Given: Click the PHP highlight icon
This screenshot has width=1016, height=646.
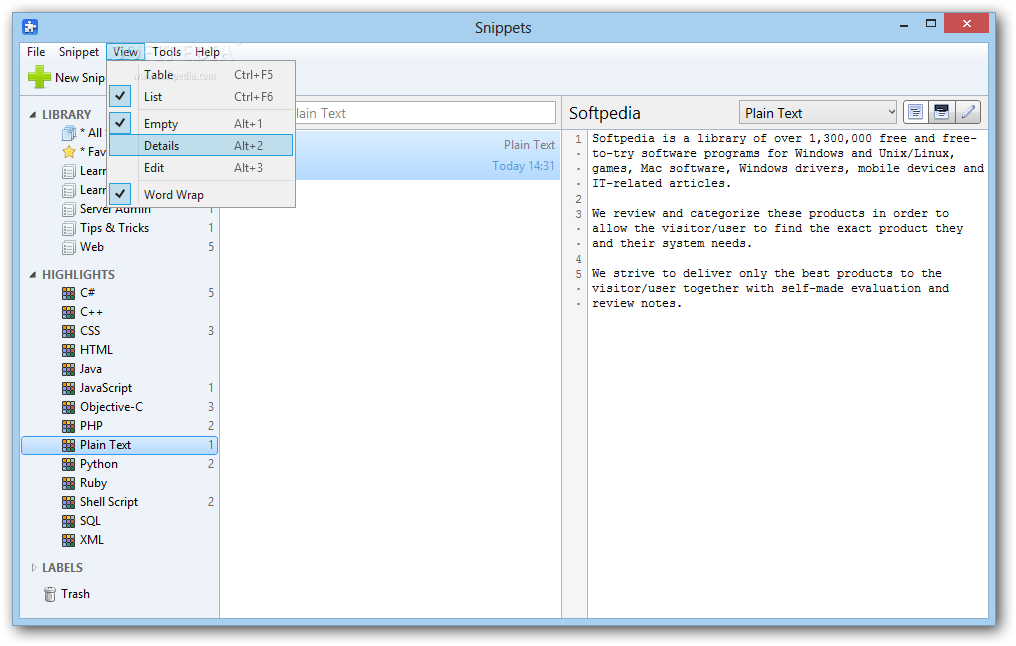Looking at the screenshot, I should [x=68, y=426].
